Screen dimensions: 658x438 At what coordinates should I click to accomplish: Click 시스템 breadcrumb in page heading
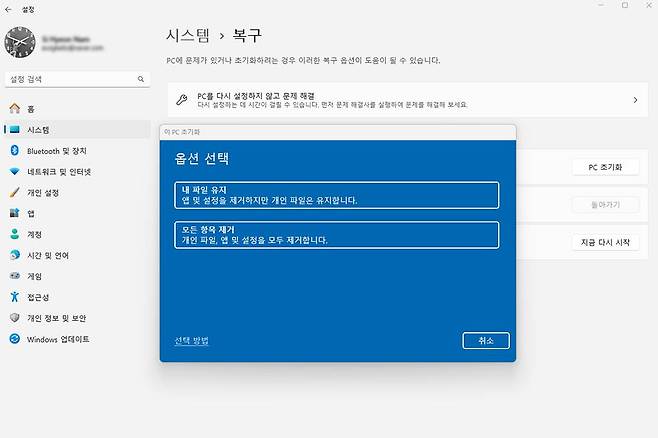click(x=188, y=35)
